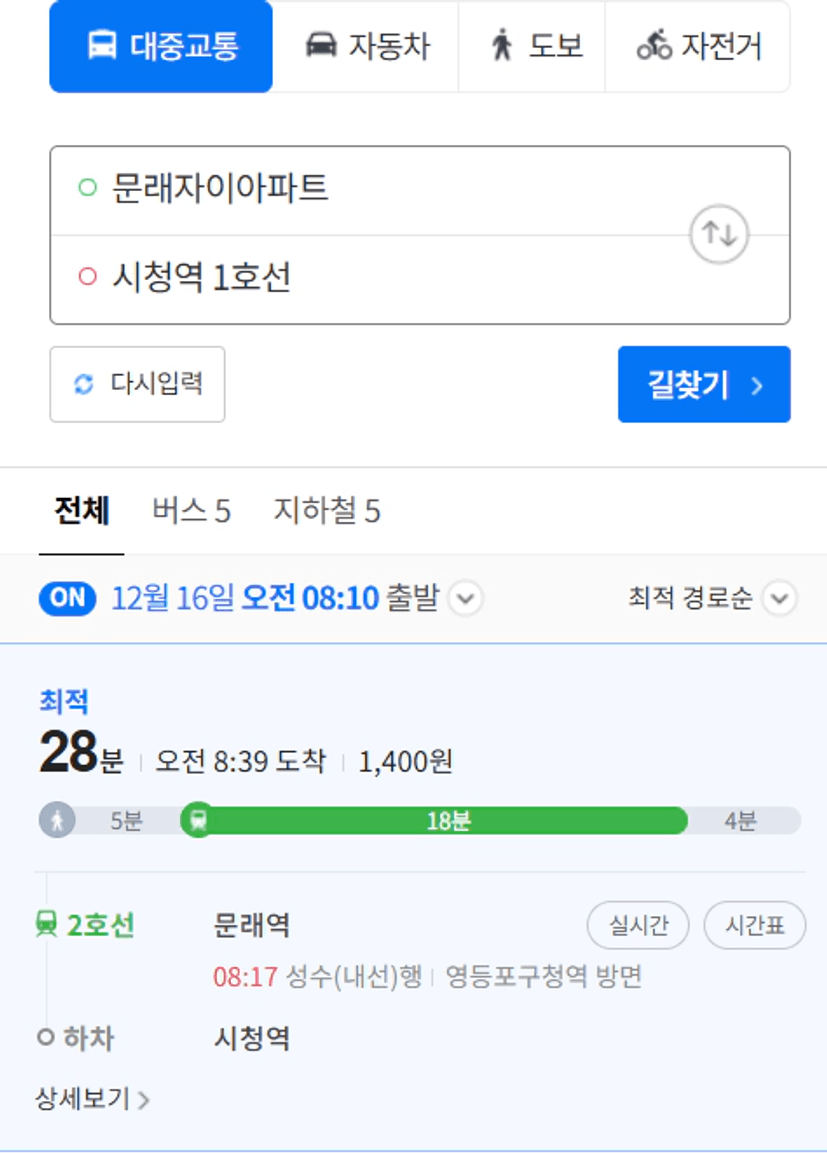Edit the 문래자이아파트 origin field
This screenshot has width=827, height=1153.
coord(368,190)
